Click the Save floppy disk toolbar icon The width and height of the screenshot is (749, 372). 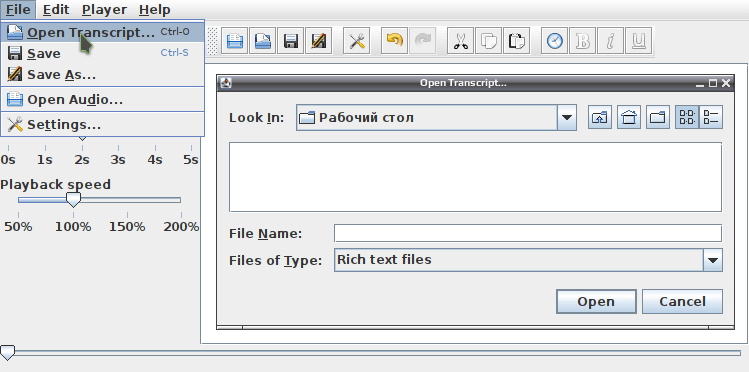tap(290, 41)
